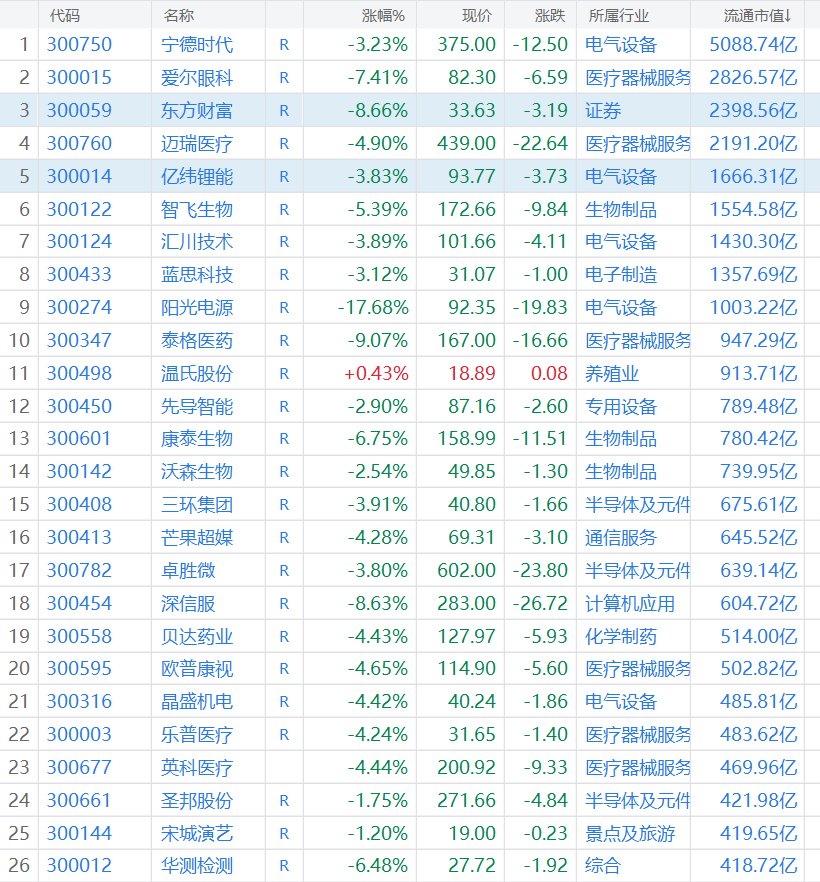
Task: Click the R marker for 沃森生物
Action: (284, 472)
